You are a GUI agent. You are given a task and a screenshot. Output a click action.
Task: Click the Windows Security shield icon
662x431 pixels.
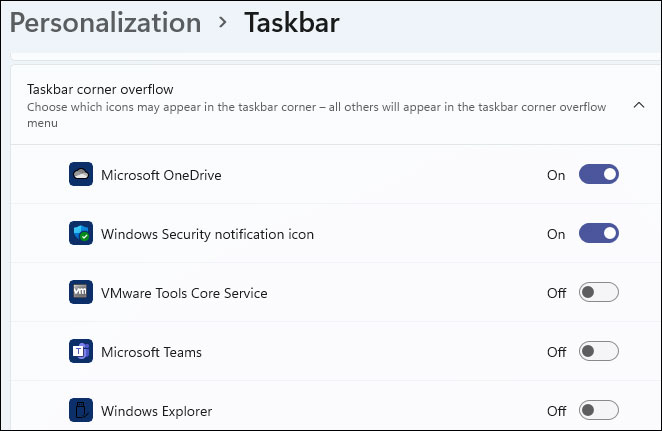(x=81, y=234)
